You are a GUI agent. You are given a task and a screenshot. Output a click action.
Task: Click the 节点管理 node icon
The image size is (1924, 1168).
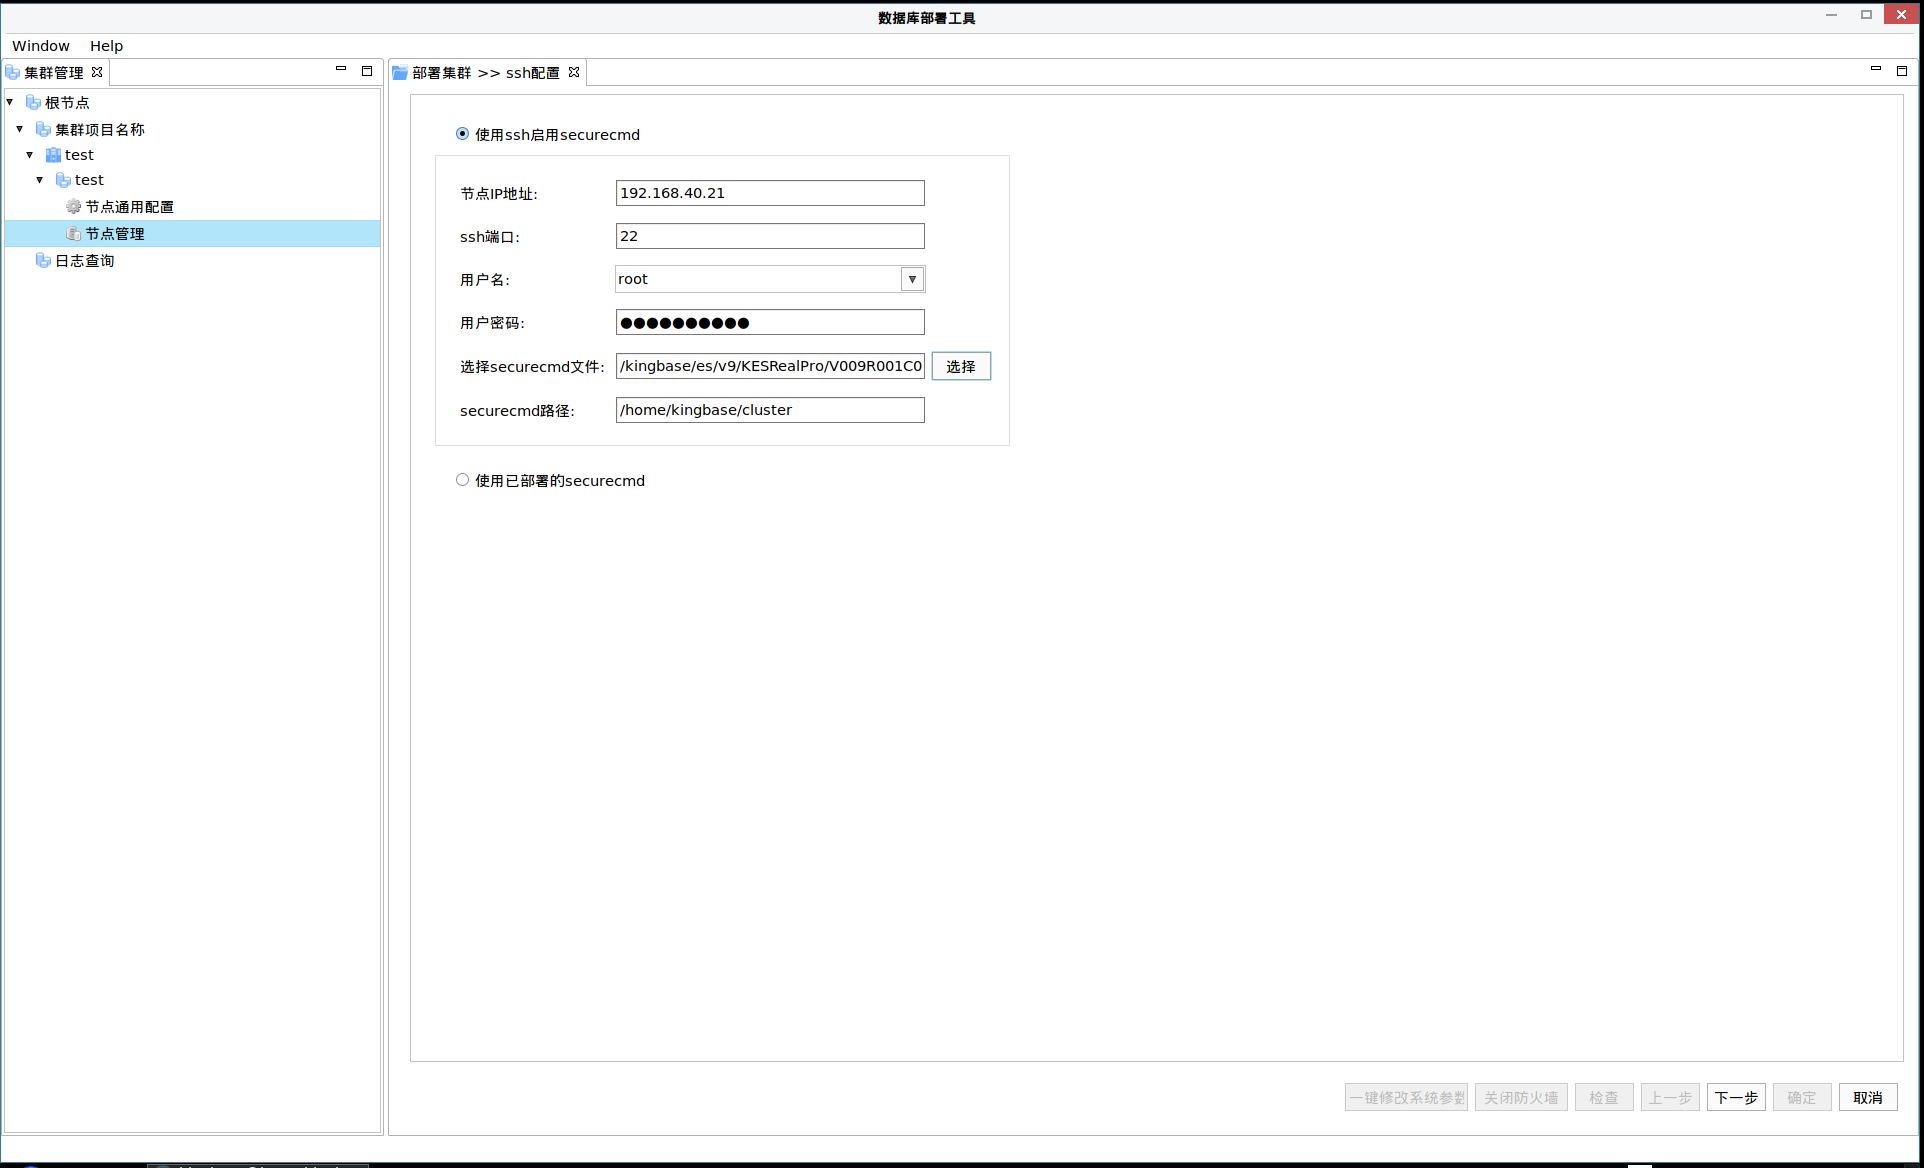click(73, 233)
